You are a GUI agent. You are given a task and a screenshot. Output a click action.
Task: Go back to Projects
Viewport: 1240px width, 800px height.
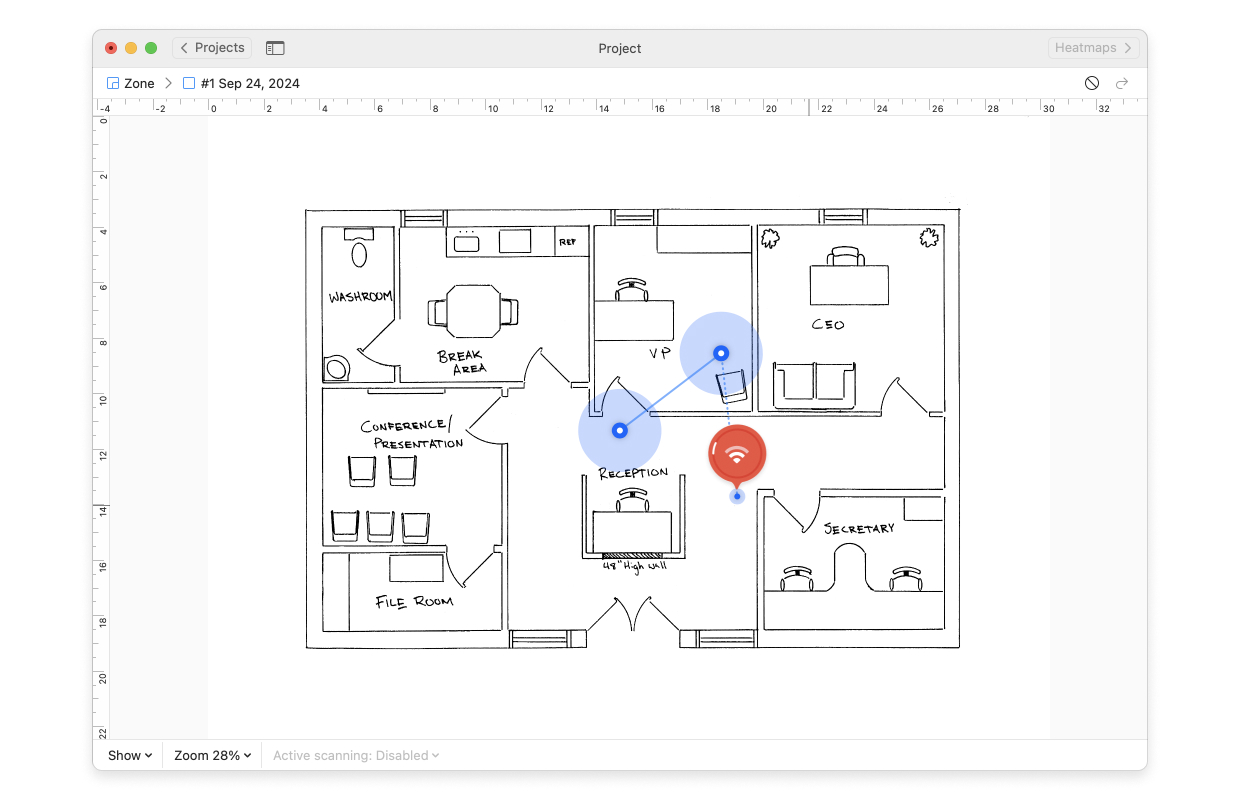click(x=212, y=48)
